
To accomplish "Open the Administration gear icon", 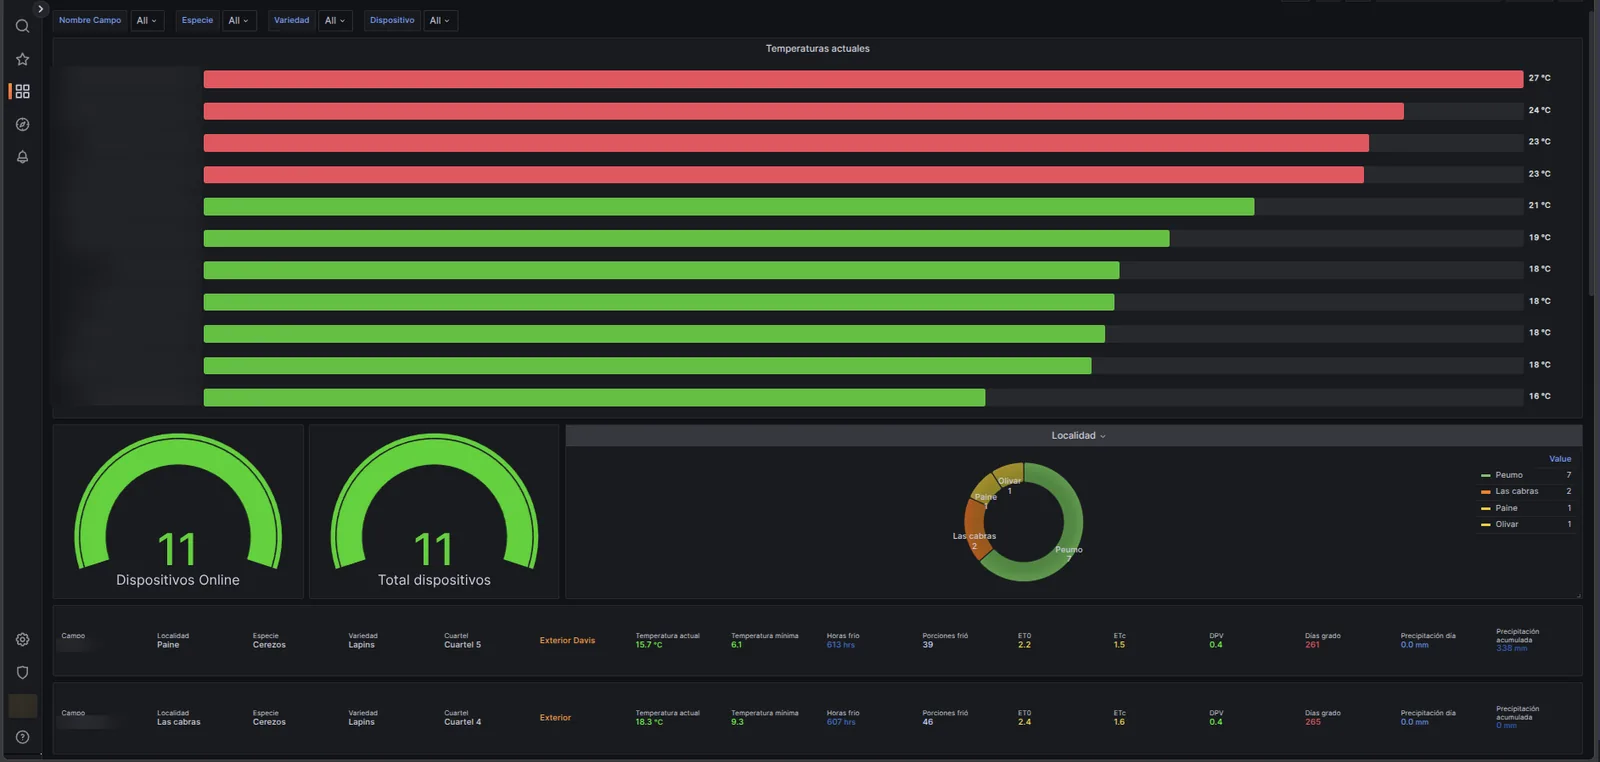I will click(x=22, y=640).
